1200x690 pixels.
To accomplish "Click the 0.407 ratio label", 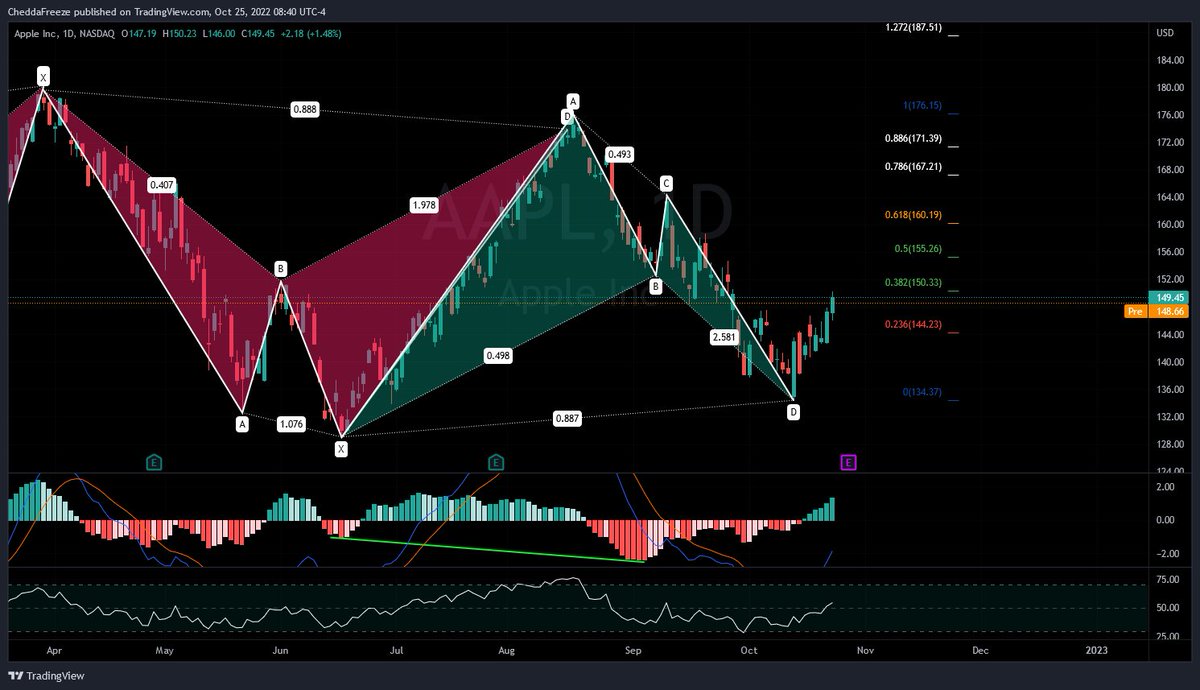I will [162, 185].
